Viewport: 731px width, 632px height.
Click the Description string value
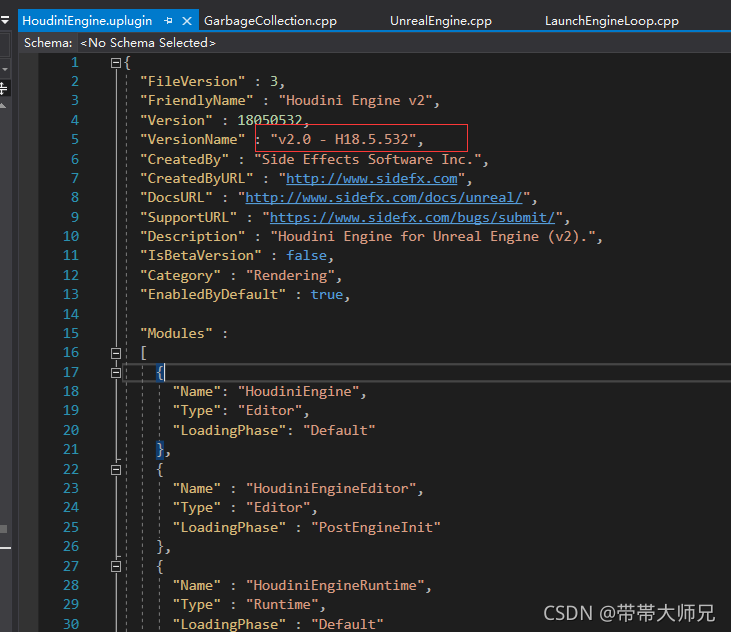[433, 237]
